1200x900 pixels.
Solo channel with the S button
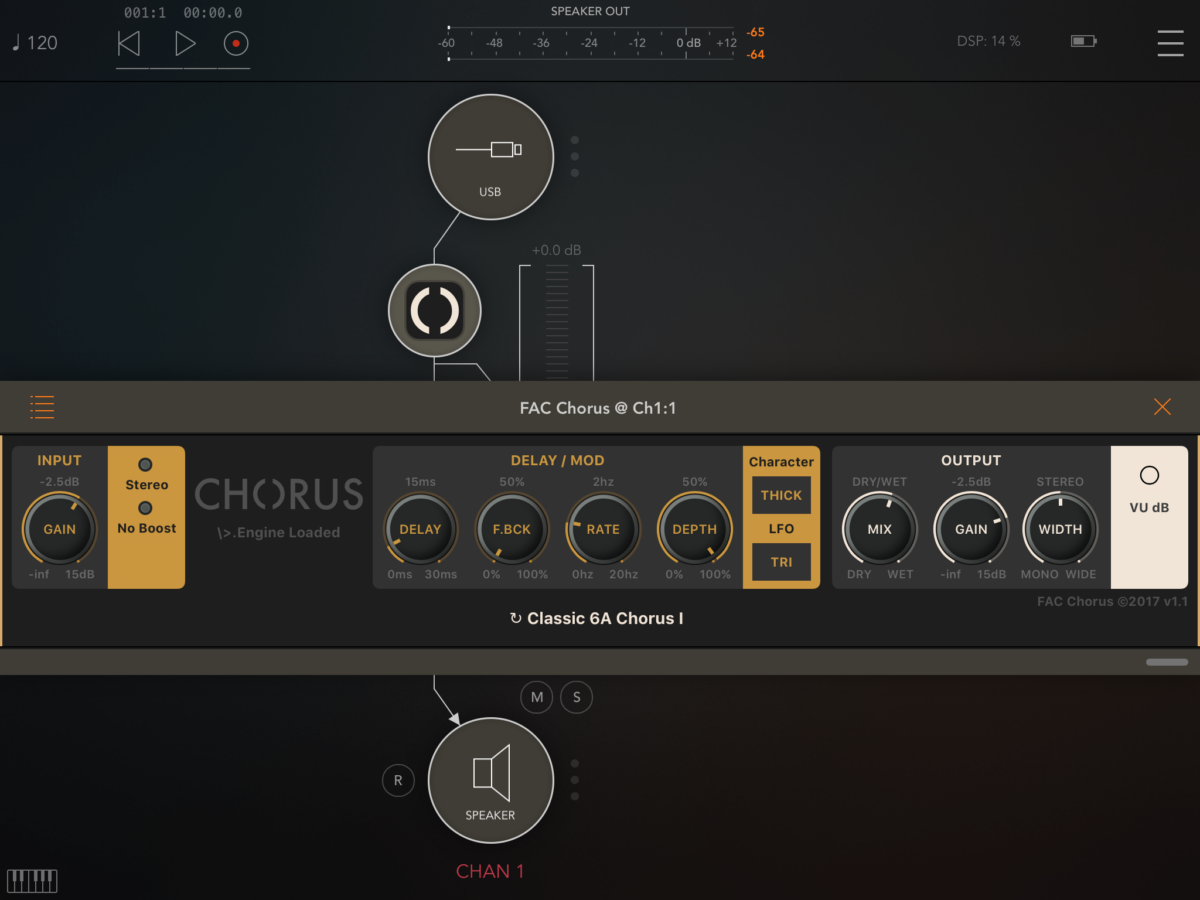(x=576, y=697)
